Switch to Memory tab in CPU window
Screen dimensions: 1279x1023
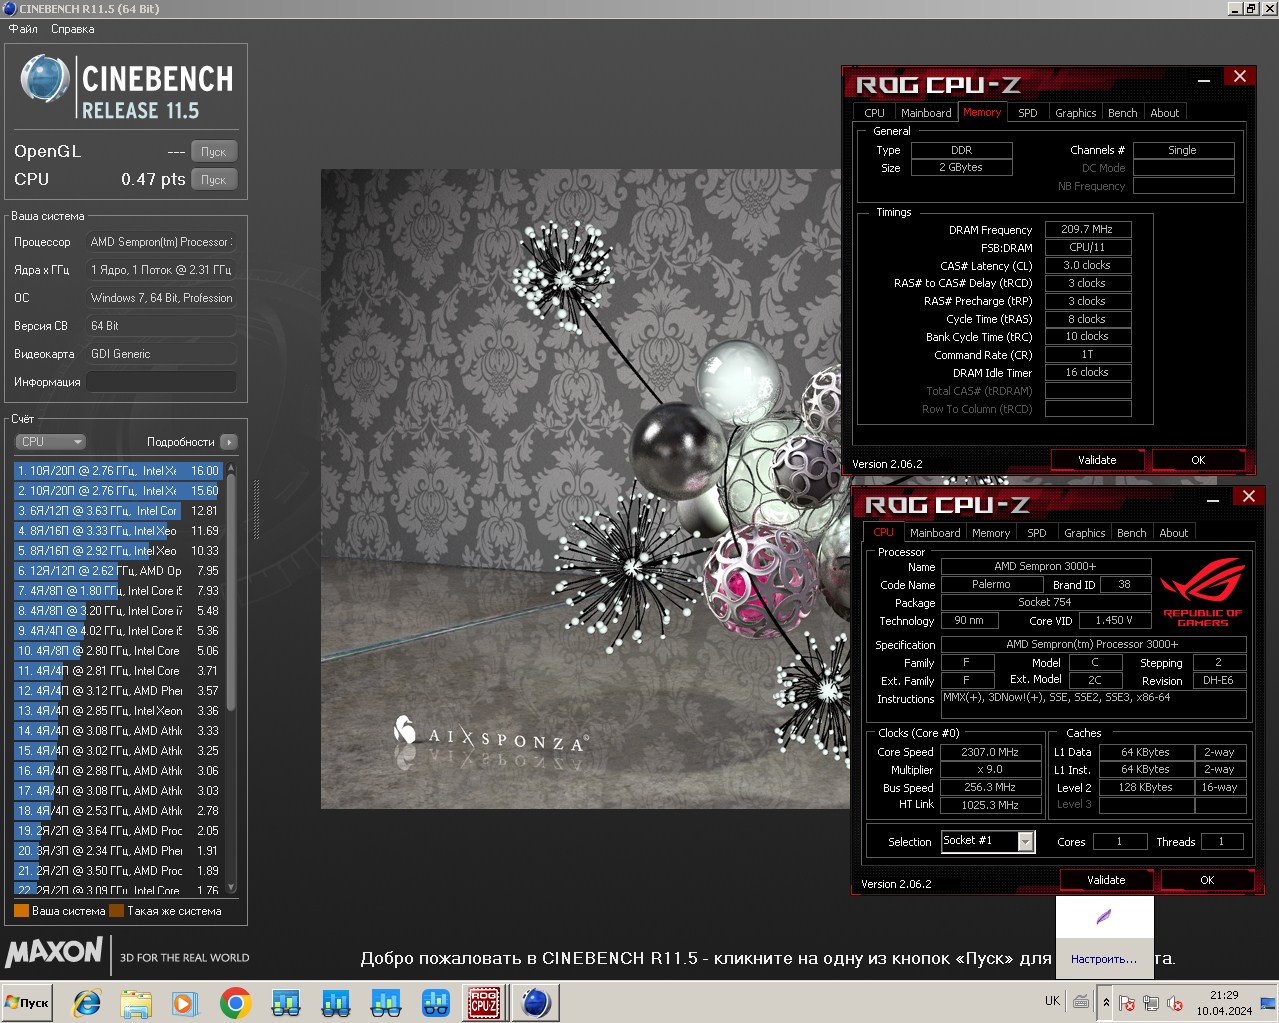click(x=990, y=533)
